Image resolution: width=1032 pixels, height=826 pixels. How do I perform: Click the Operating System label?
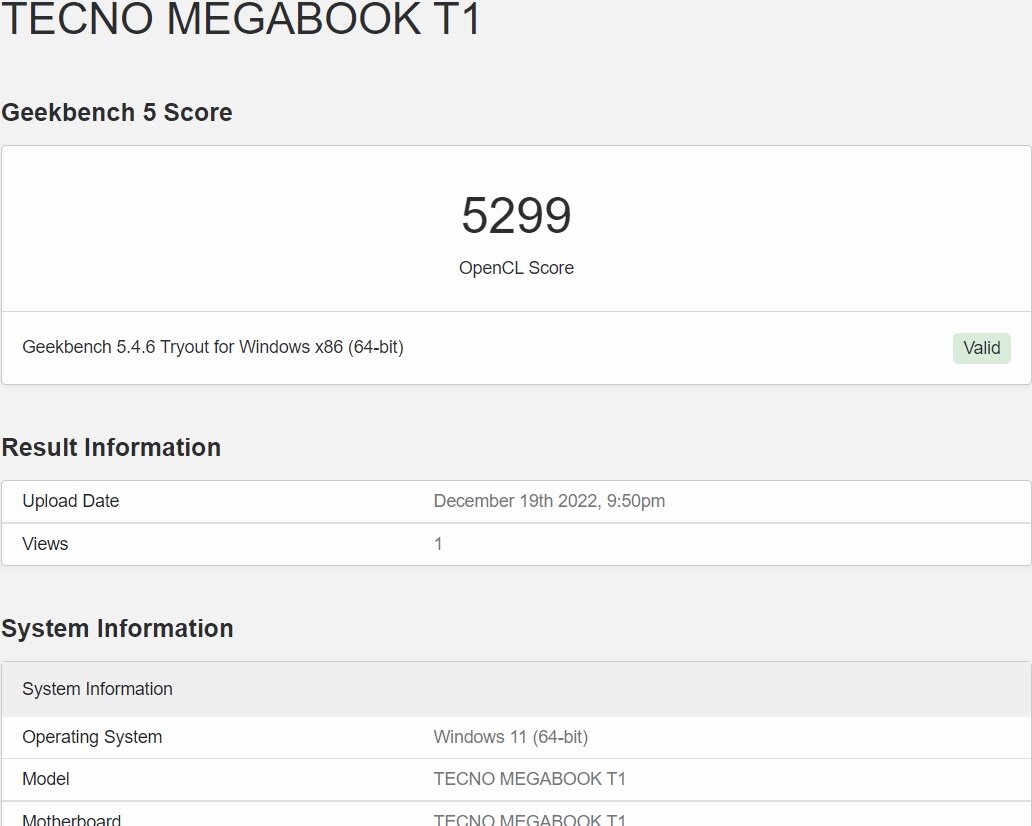pos(92,737)
